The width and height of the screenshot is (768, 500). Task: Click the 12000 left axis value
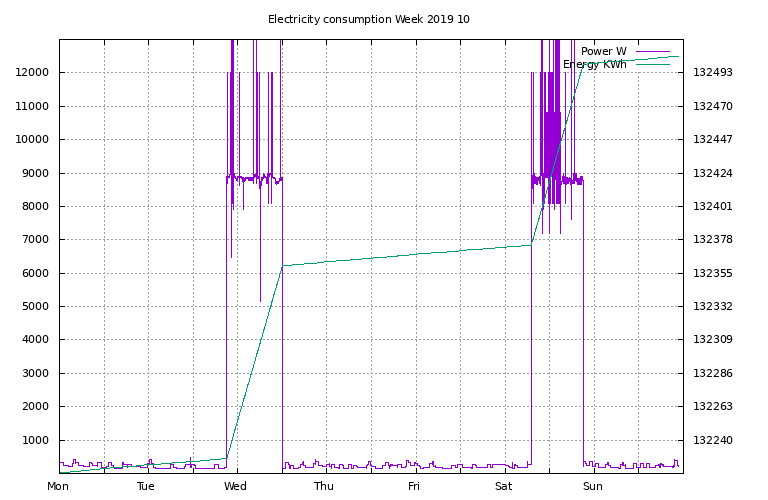[x=32, y=72]
